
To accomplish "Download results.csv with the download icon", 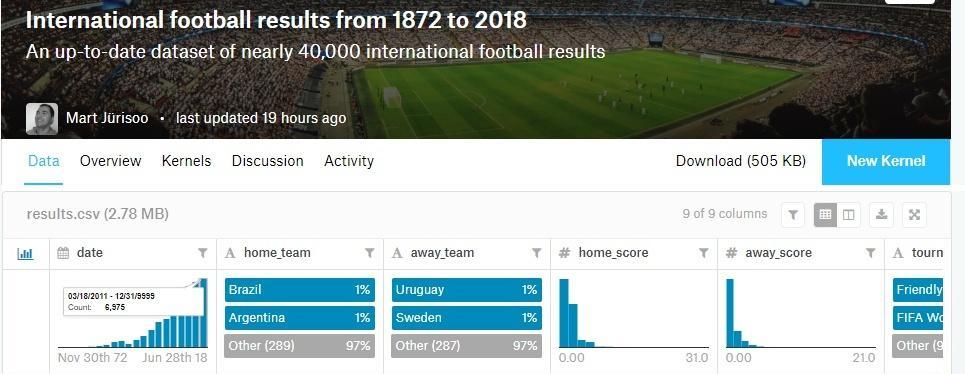I will coord(881,215).
